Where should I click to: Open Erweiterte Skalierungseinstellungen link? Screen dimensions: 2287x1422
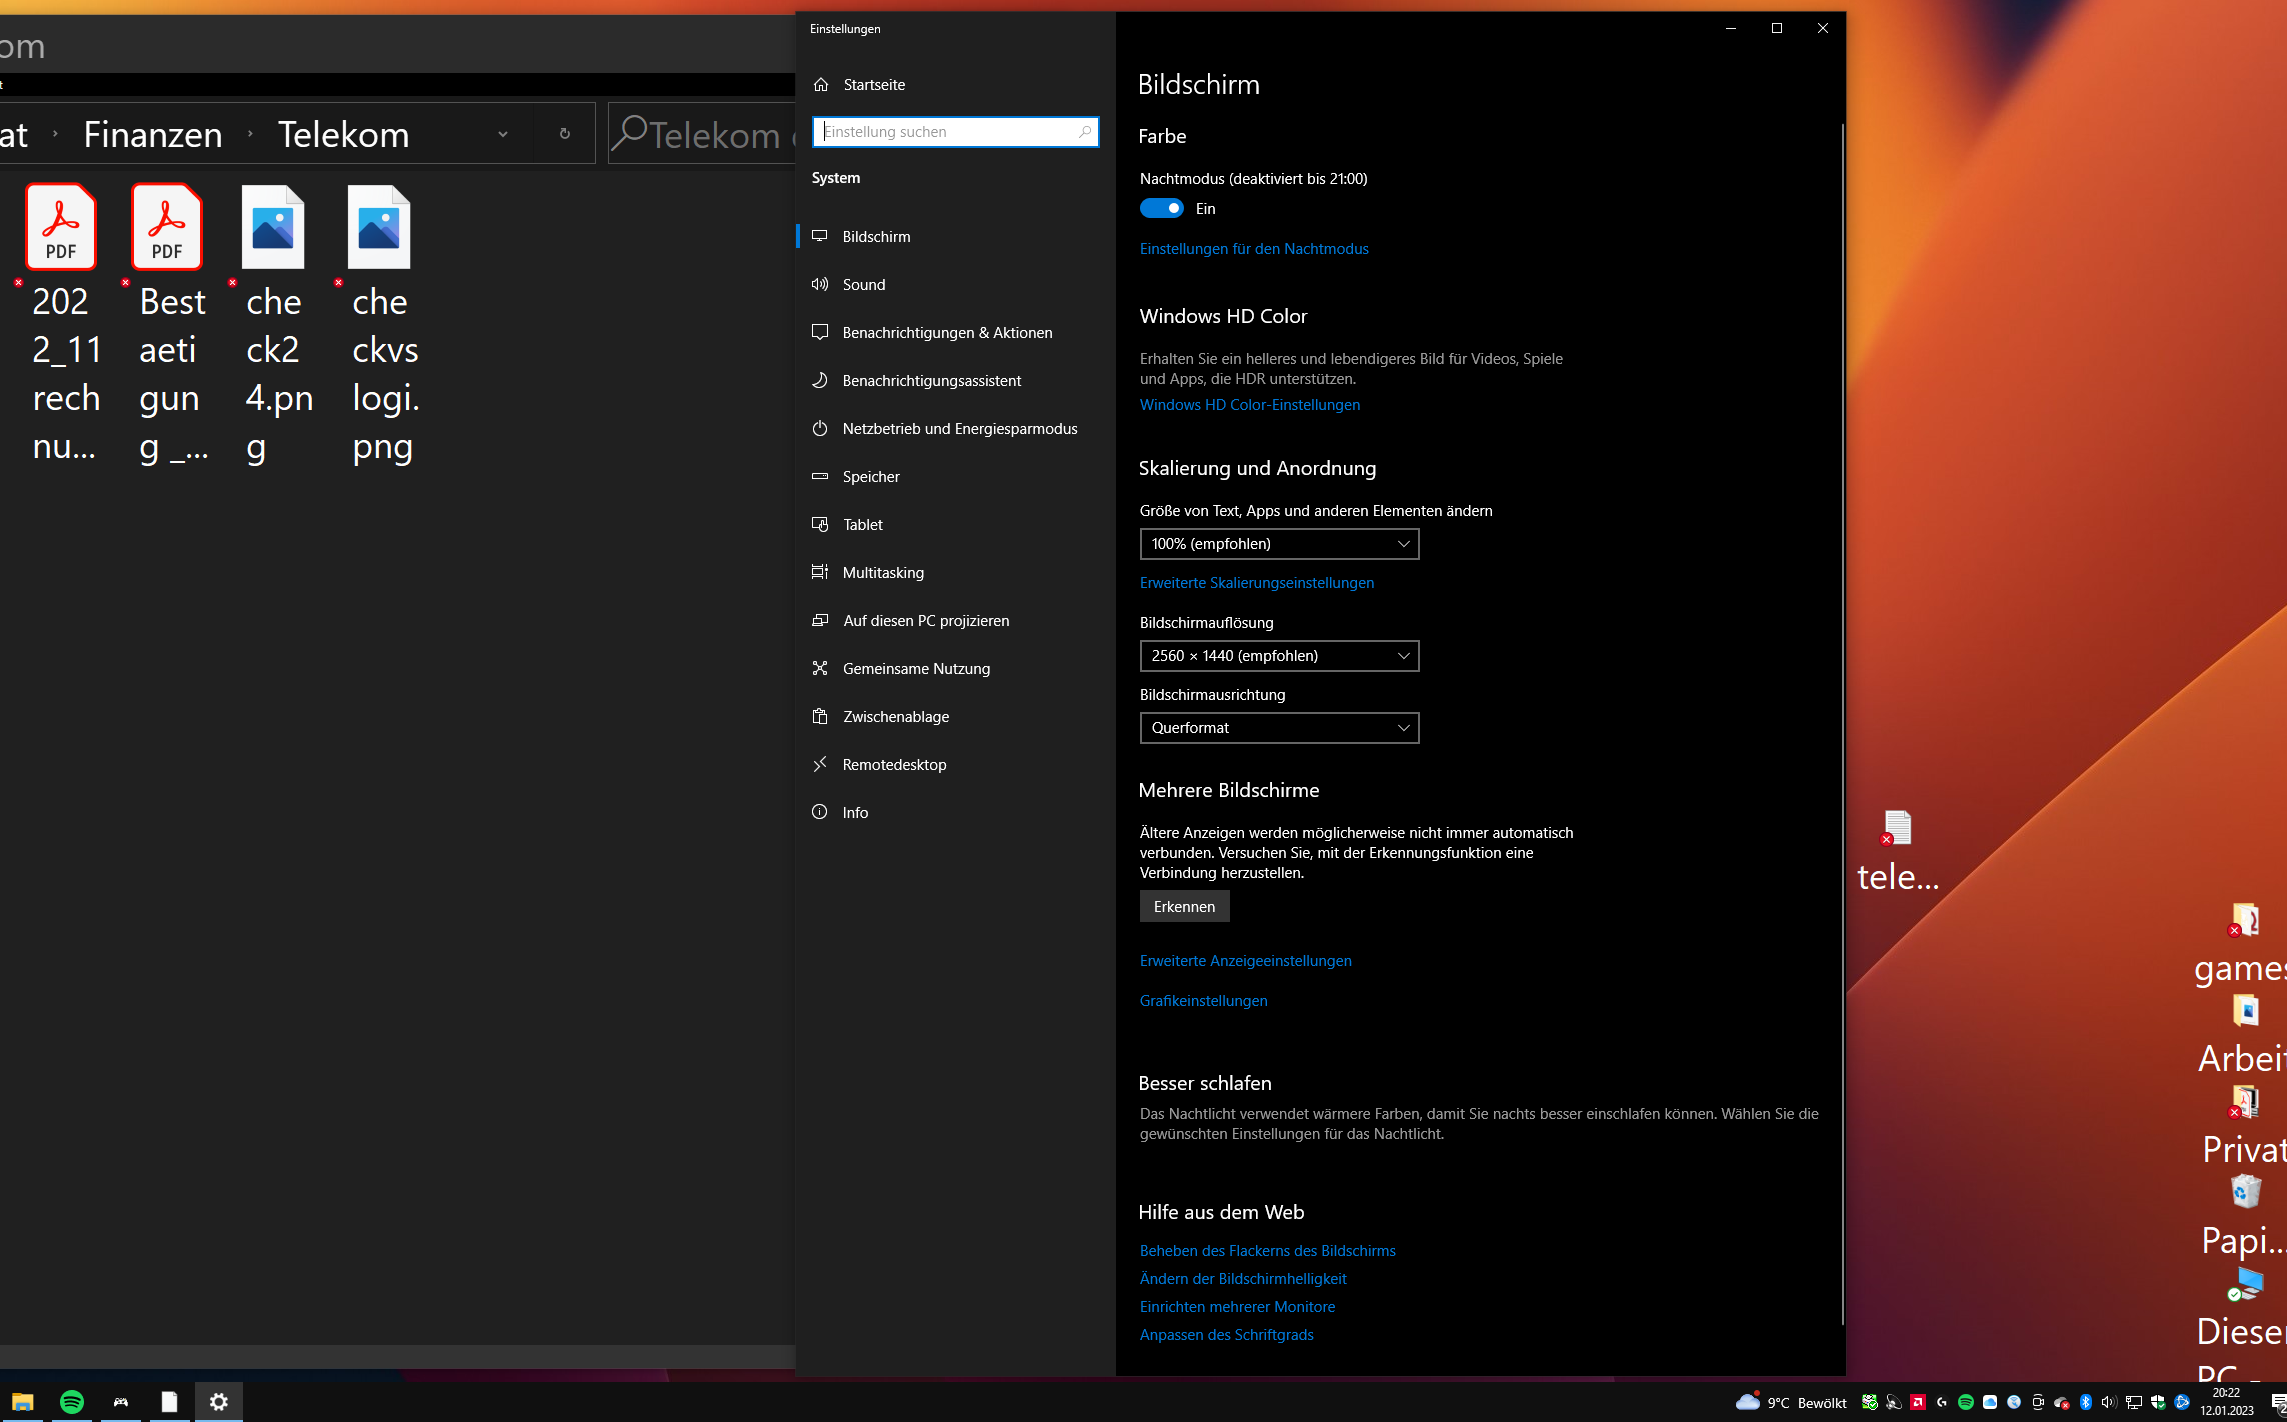[x=1256, y=583]
